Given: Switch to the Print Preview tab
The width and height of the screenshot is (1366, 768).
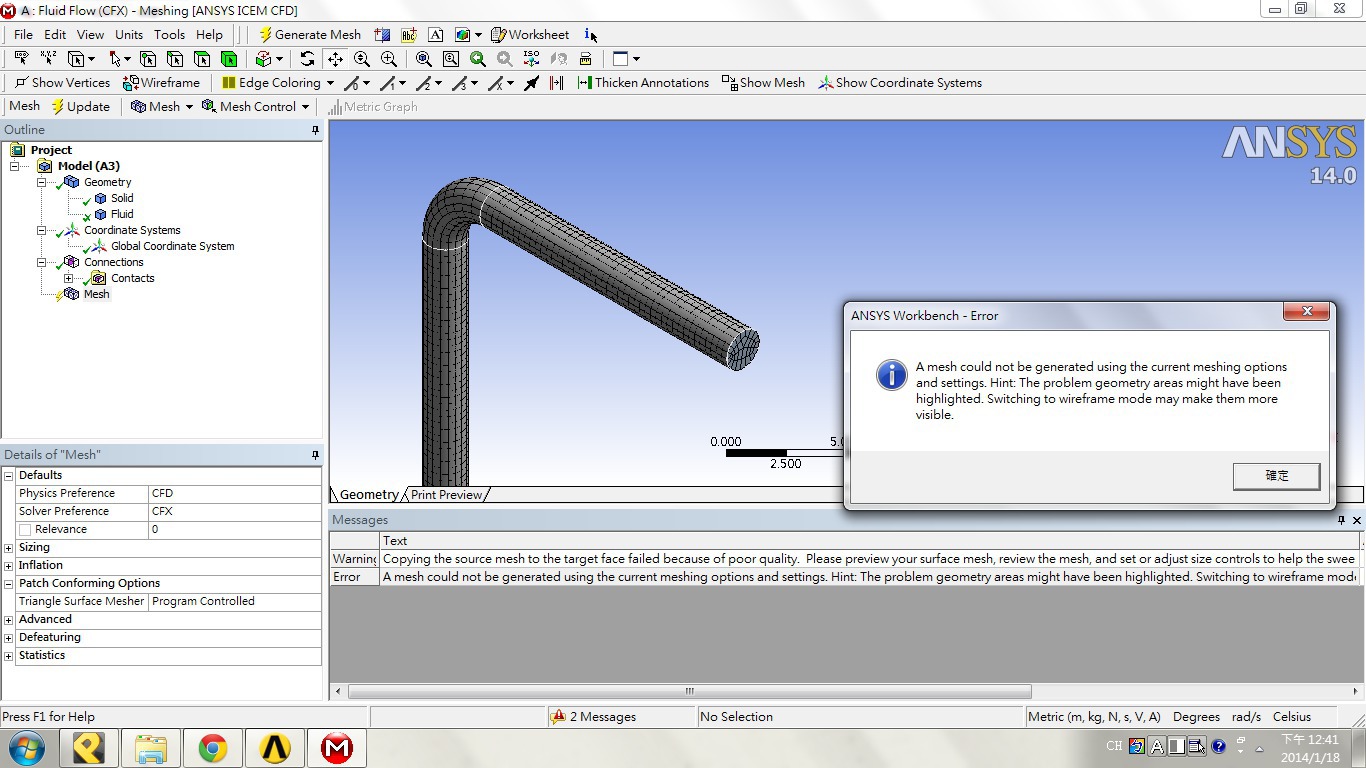Looking at the screenshot, I should [x=446, y=495].
